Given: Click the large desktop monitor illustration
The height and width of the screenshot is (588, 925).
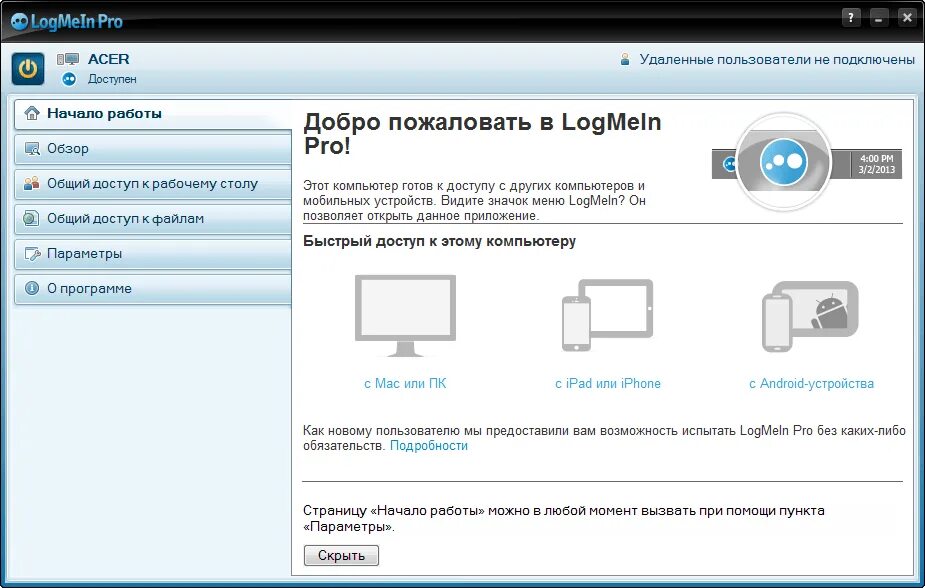Looking at the screenshot, I should (x=405, y=316).
